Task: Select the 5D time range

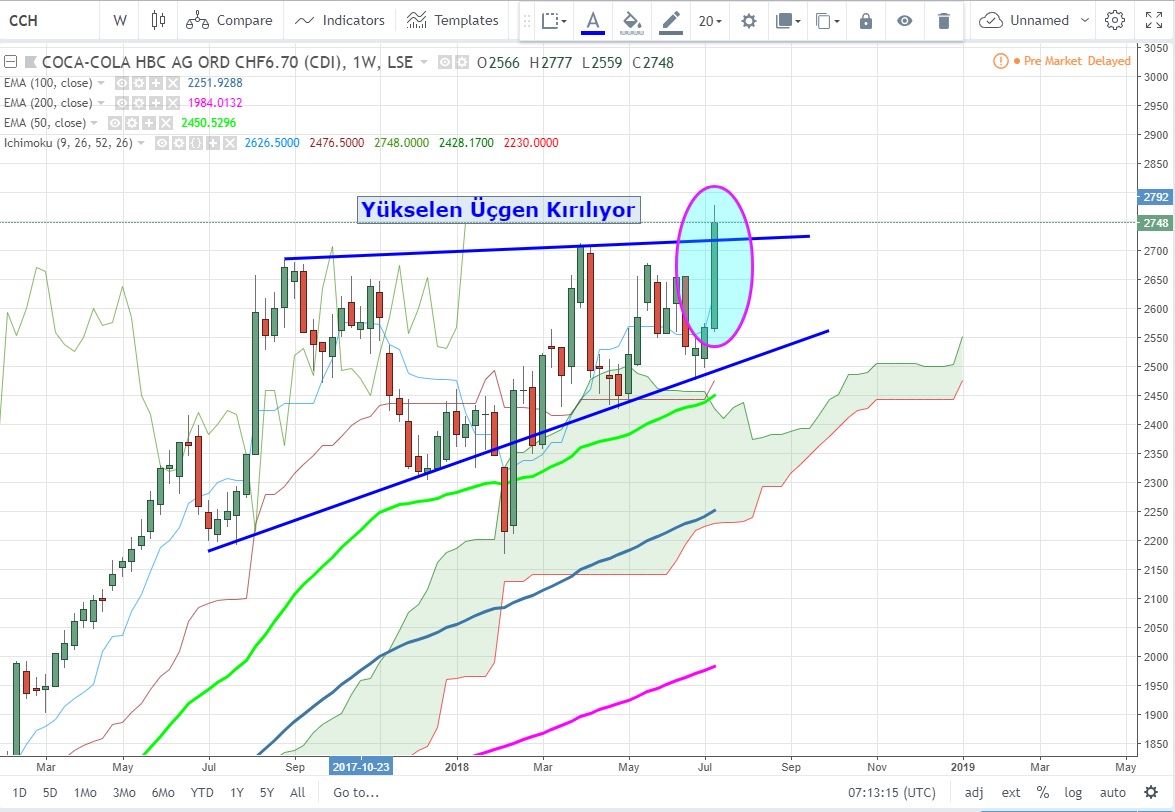Action: click(49, 793)
